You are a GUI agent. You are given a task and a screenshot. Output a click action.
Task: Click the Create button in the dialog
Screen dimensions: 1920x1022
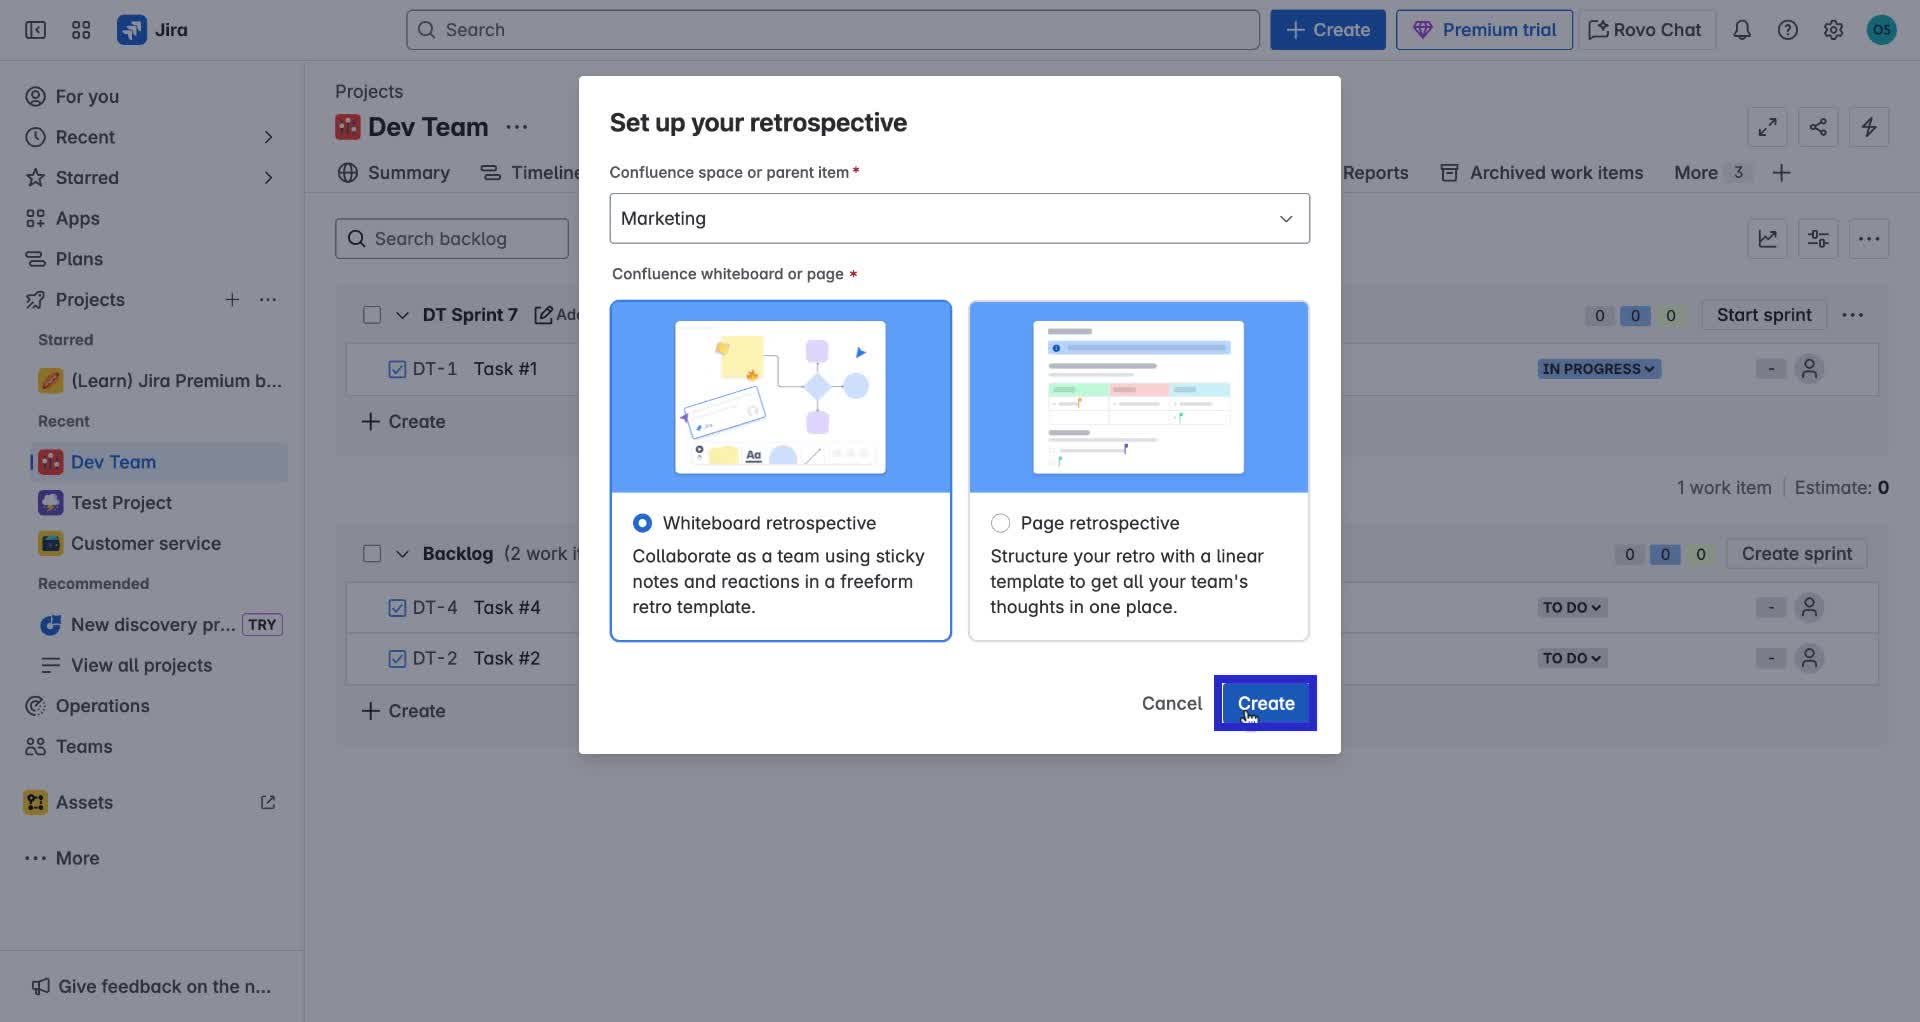coord(1265,703)
